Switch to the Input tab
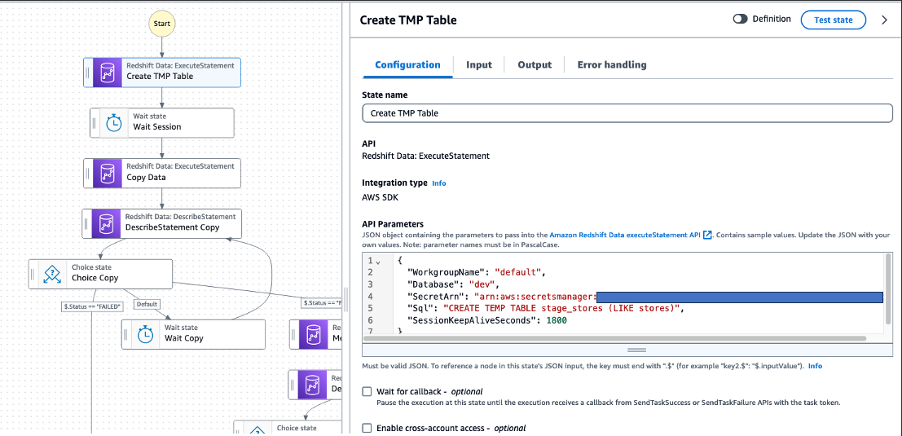The width and height of the screenshot is (902, 436). pyautogui.click(x=478, y=65)
